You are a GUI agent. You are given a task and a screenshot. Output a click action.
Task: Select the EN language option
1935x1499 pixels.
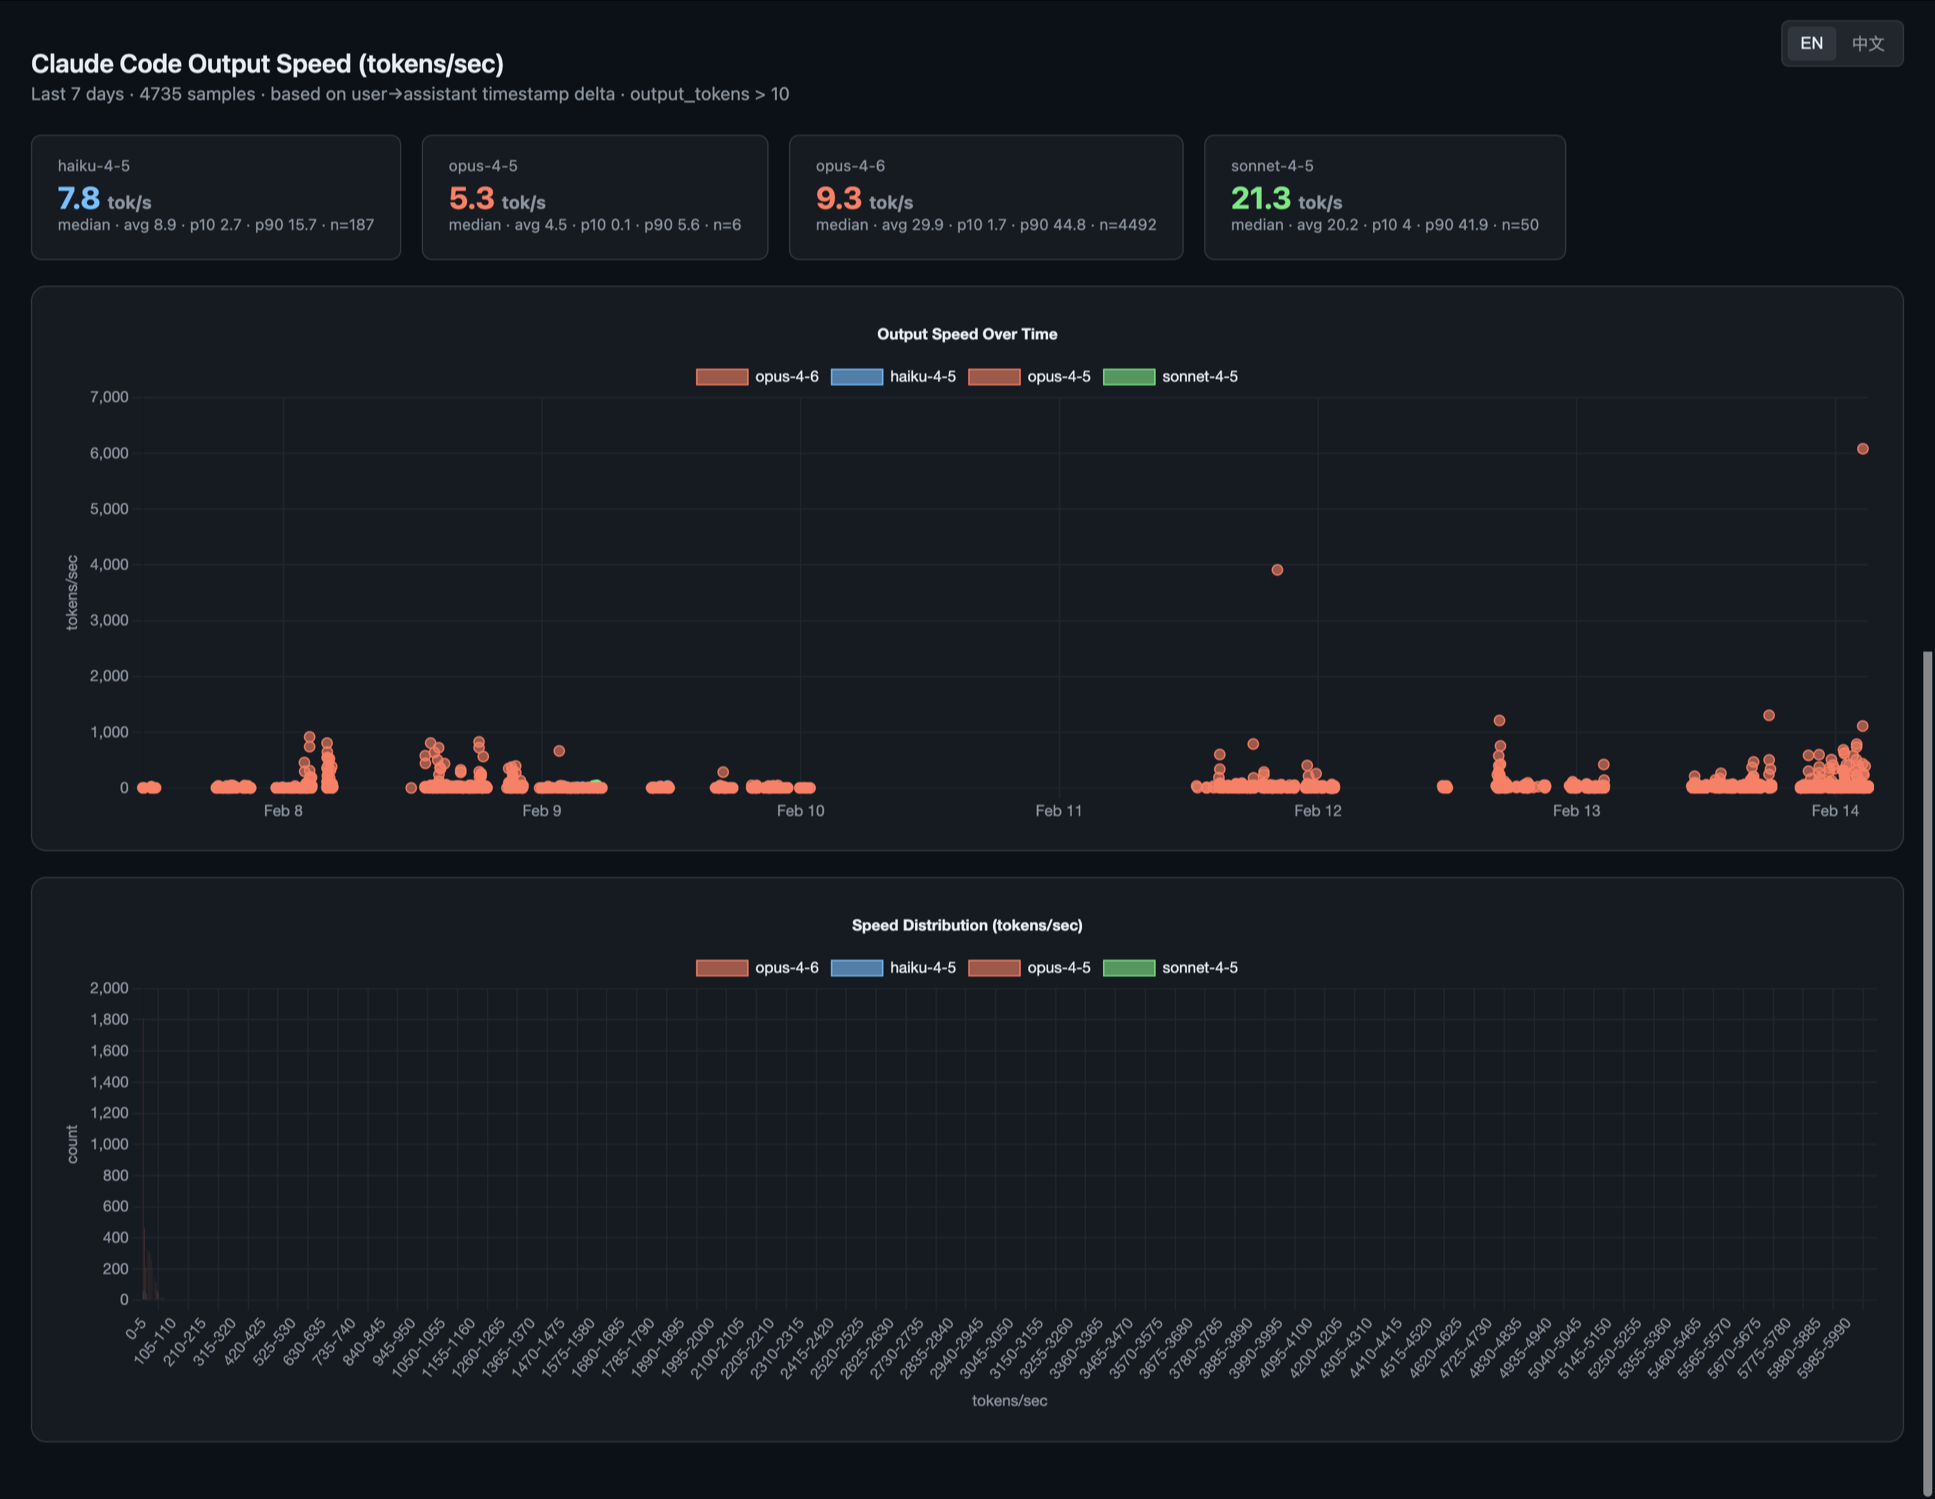click(1811, 44)
